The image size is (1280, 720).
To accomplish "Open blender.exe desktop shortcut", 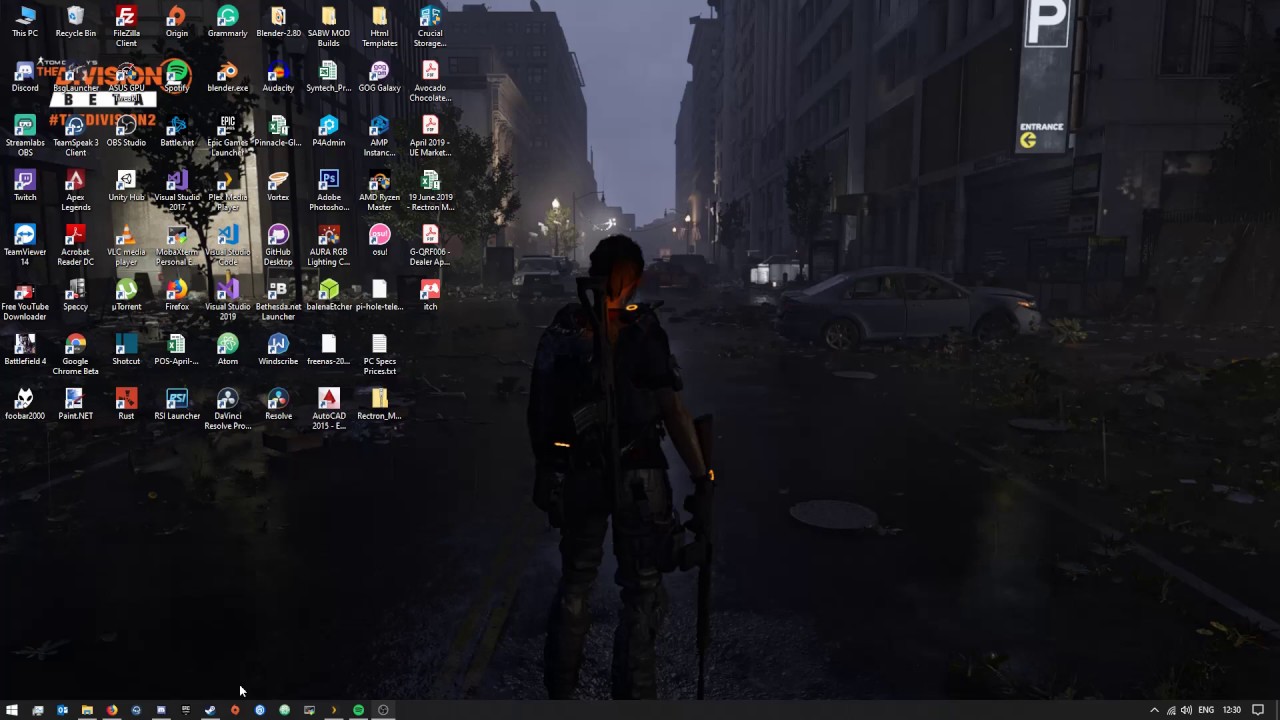I will pyautogui.click(x=227, y=77).
